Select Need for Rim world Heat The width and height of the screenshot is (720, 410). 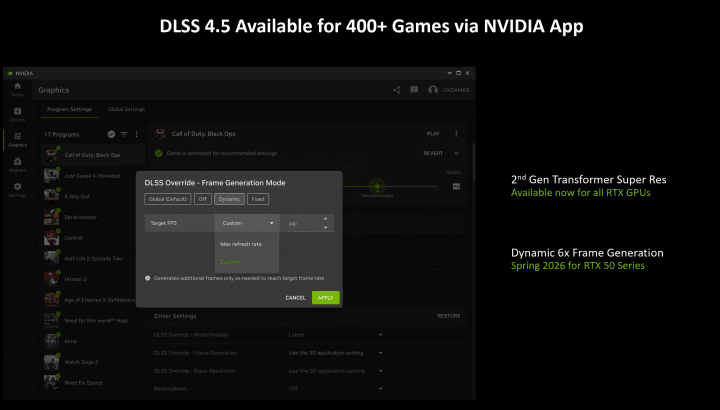tap(93, 320)
